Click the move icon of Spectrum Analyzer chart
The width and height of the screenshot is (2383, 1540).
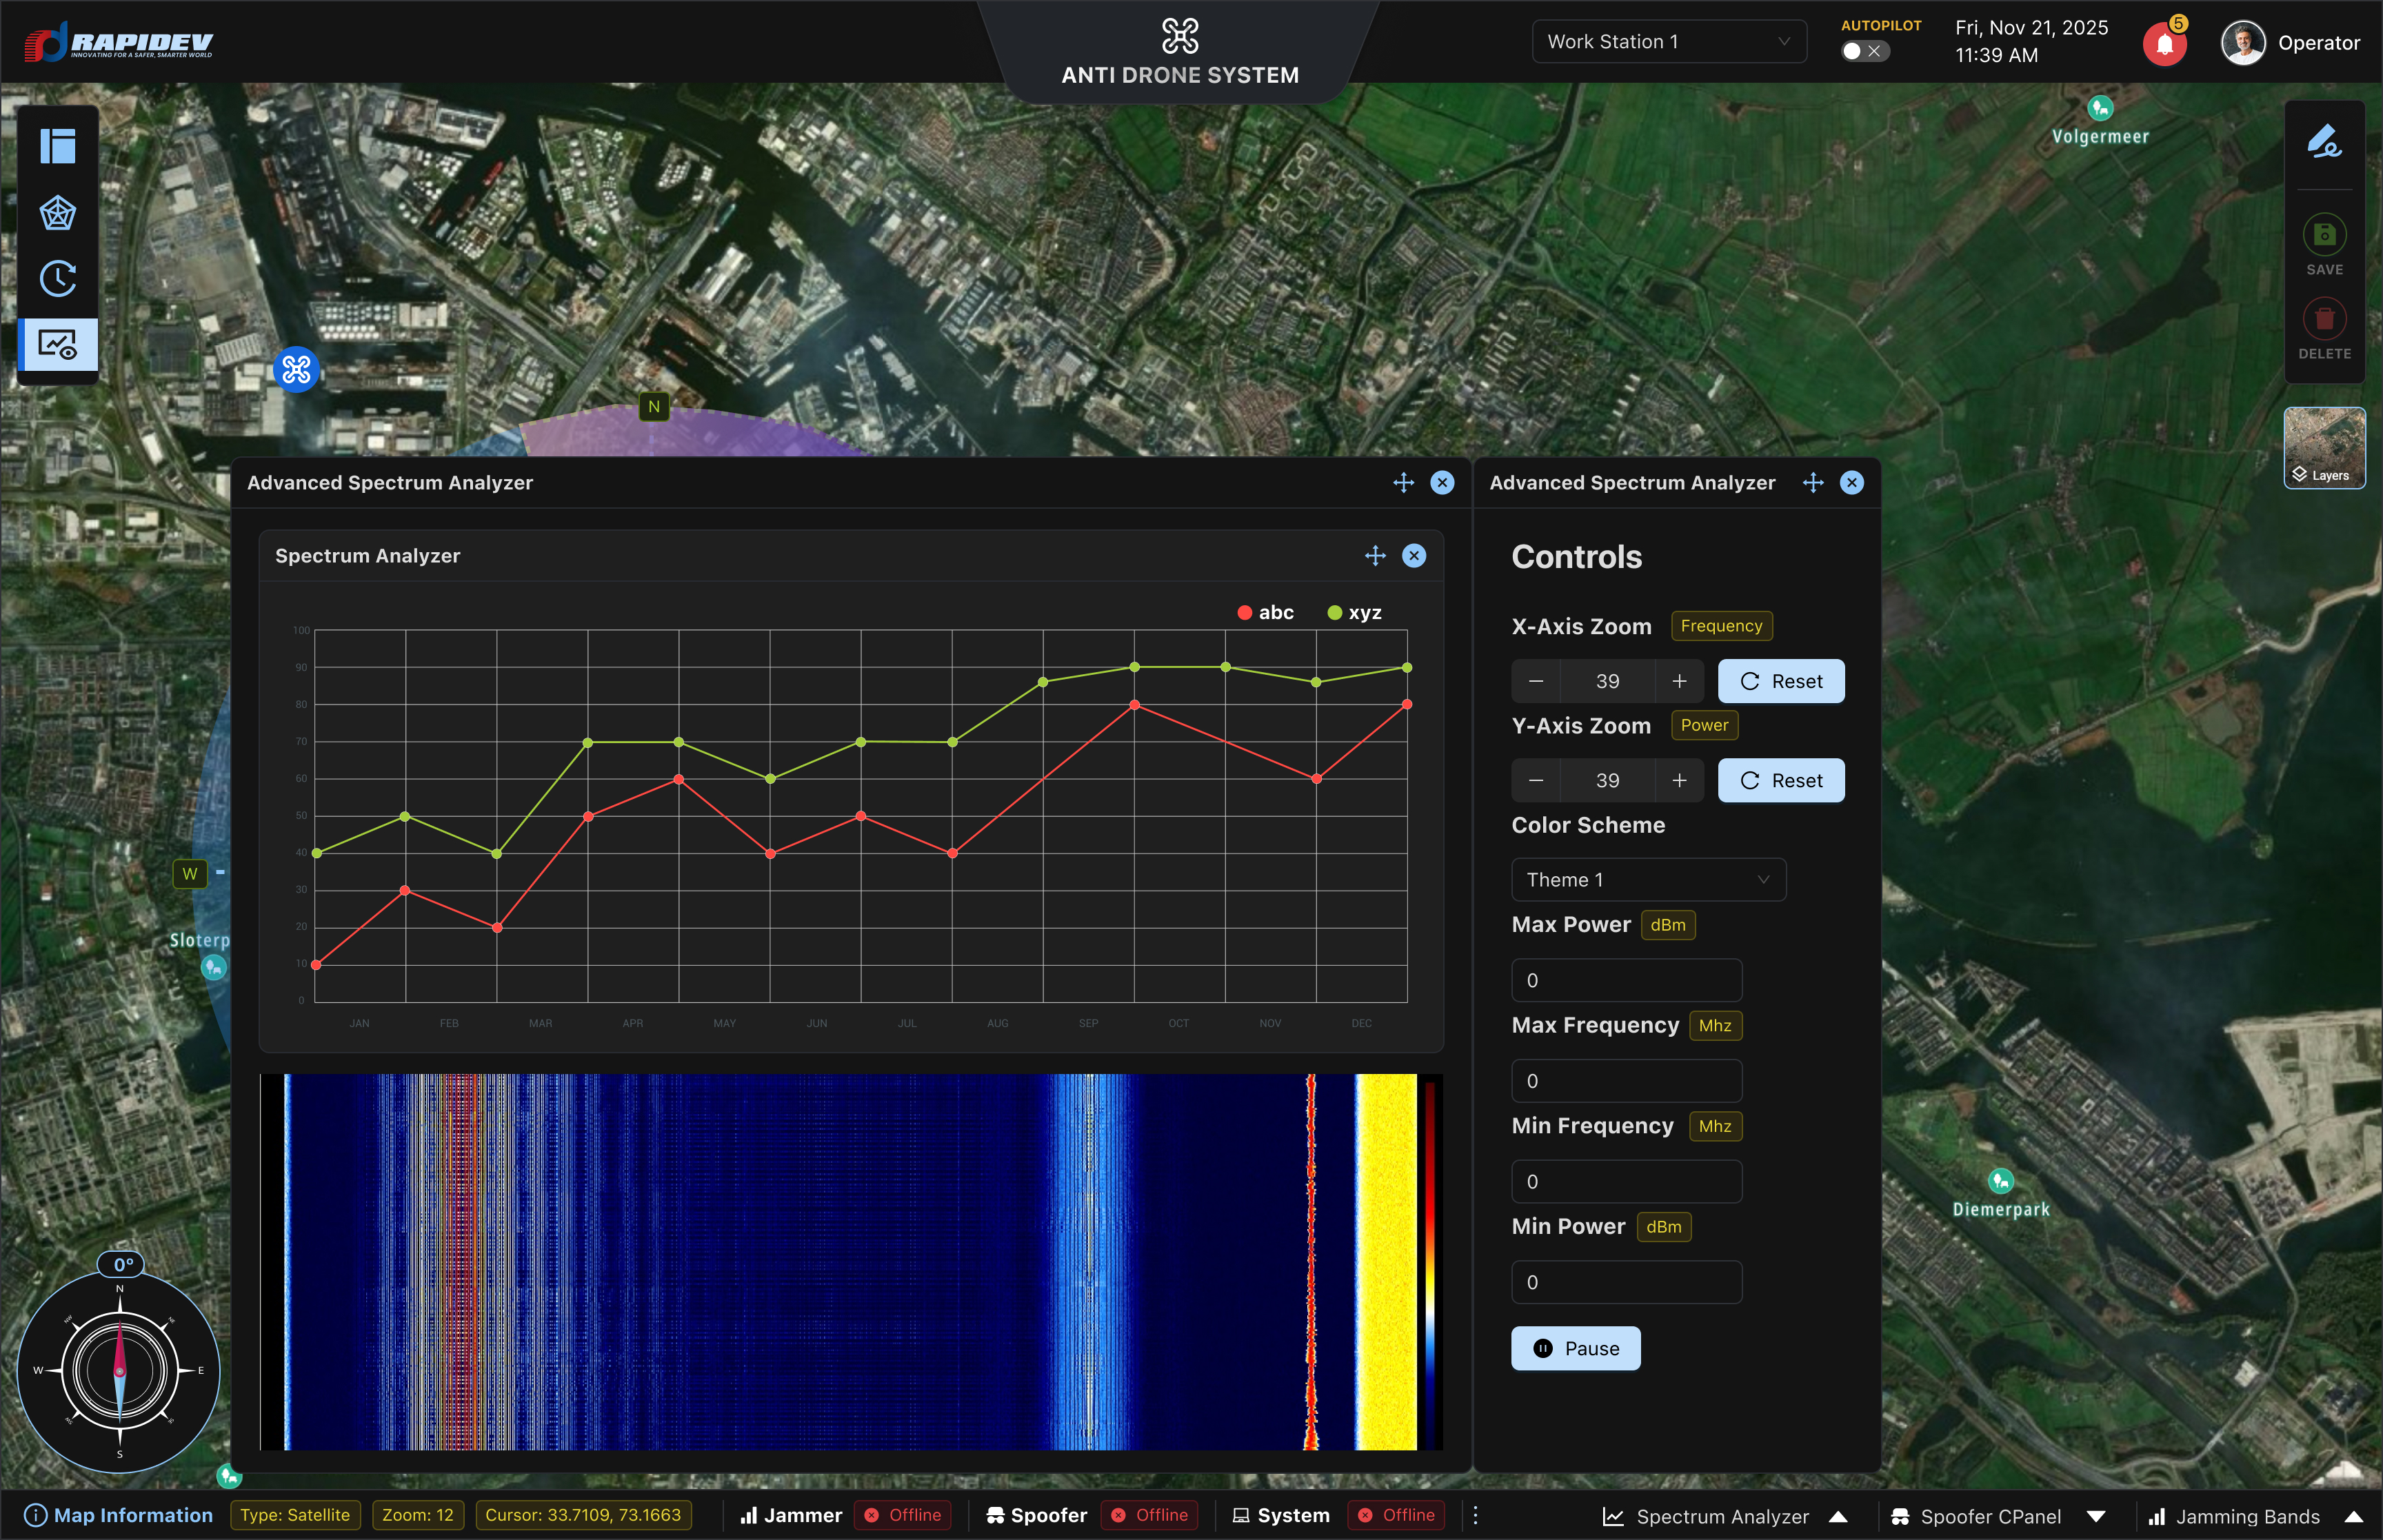1375,556
